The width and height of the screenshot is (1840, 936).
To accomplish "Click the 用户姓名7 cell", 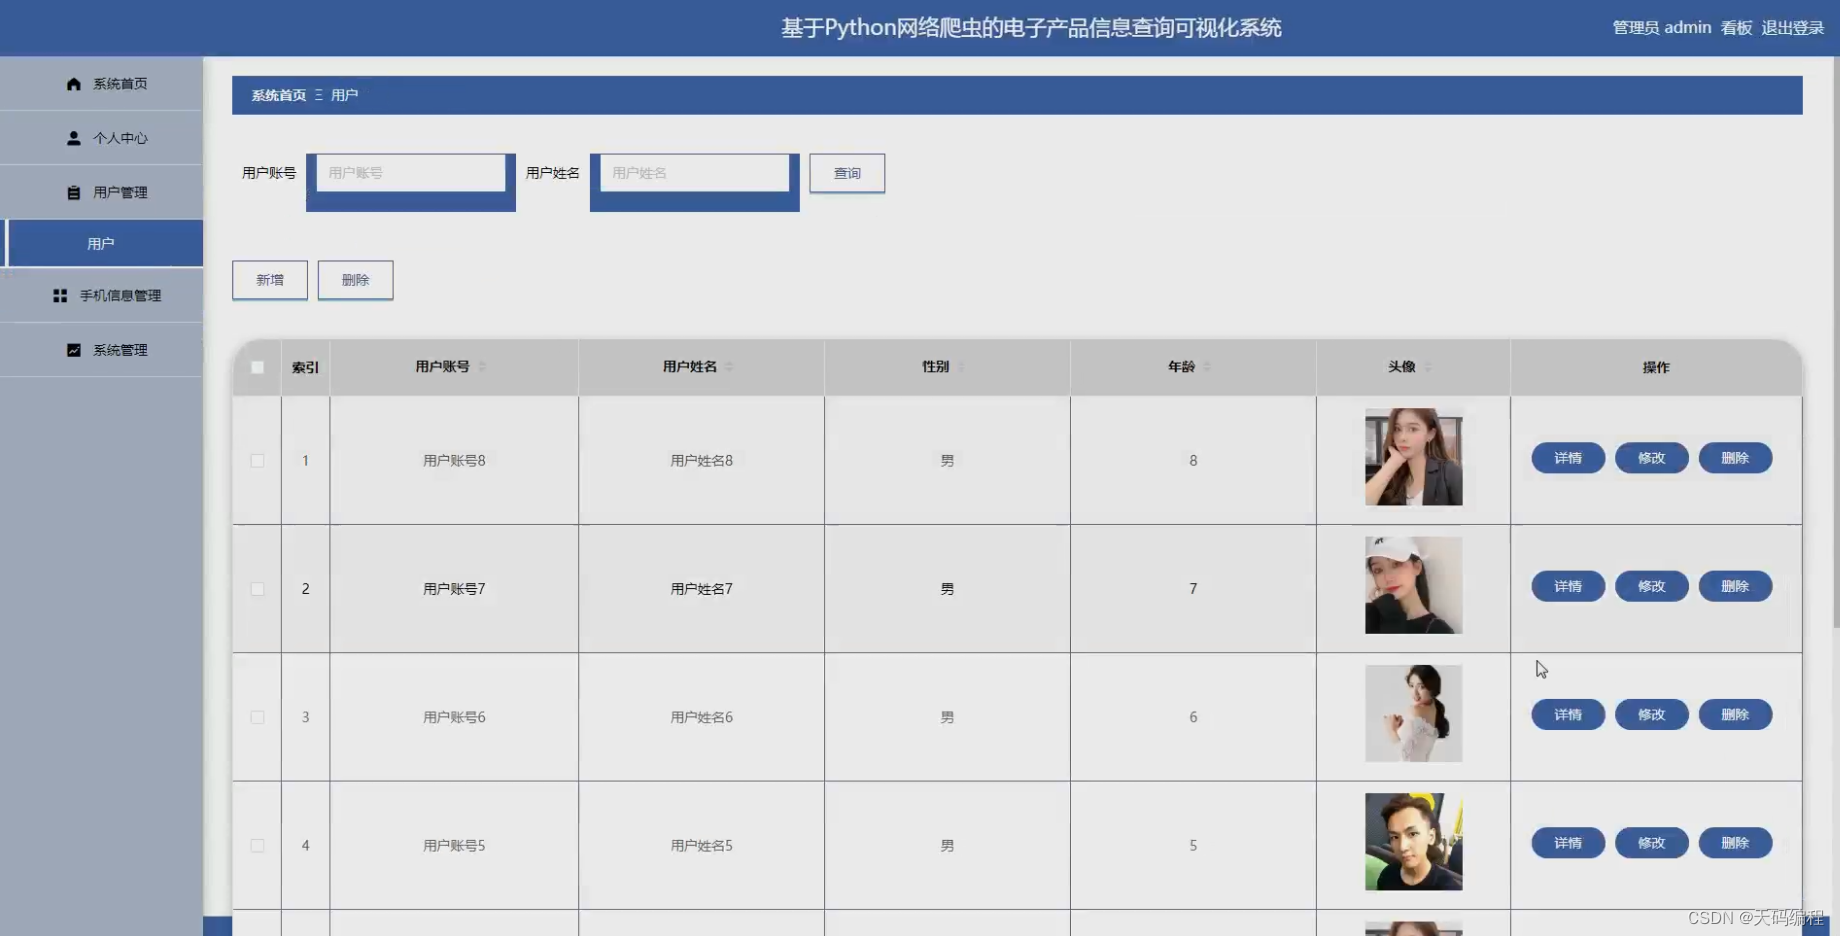I will 702,589.
